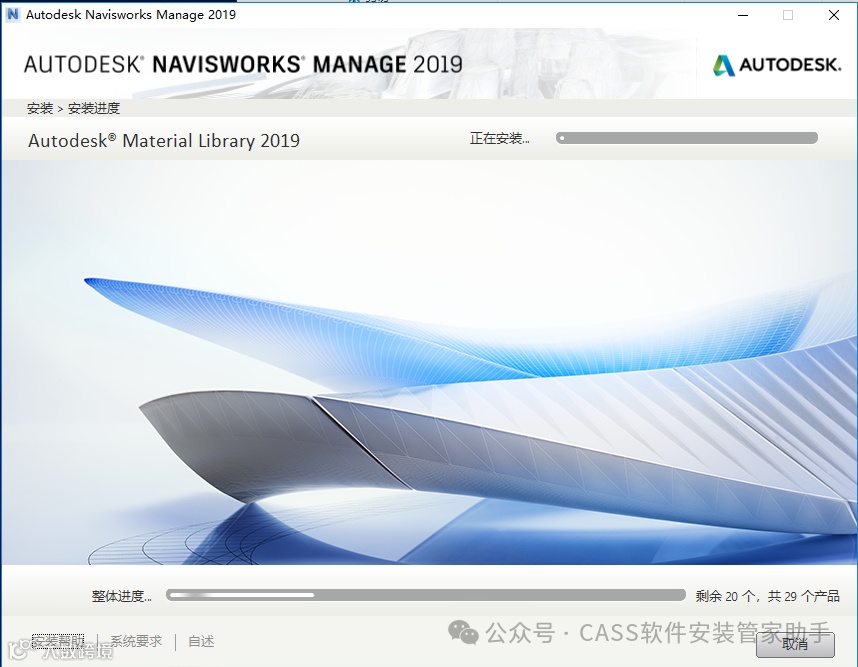The image size is (858, 667).
Task: Click the 整体进度 overall progress bar
Action: tap(426, 595)
